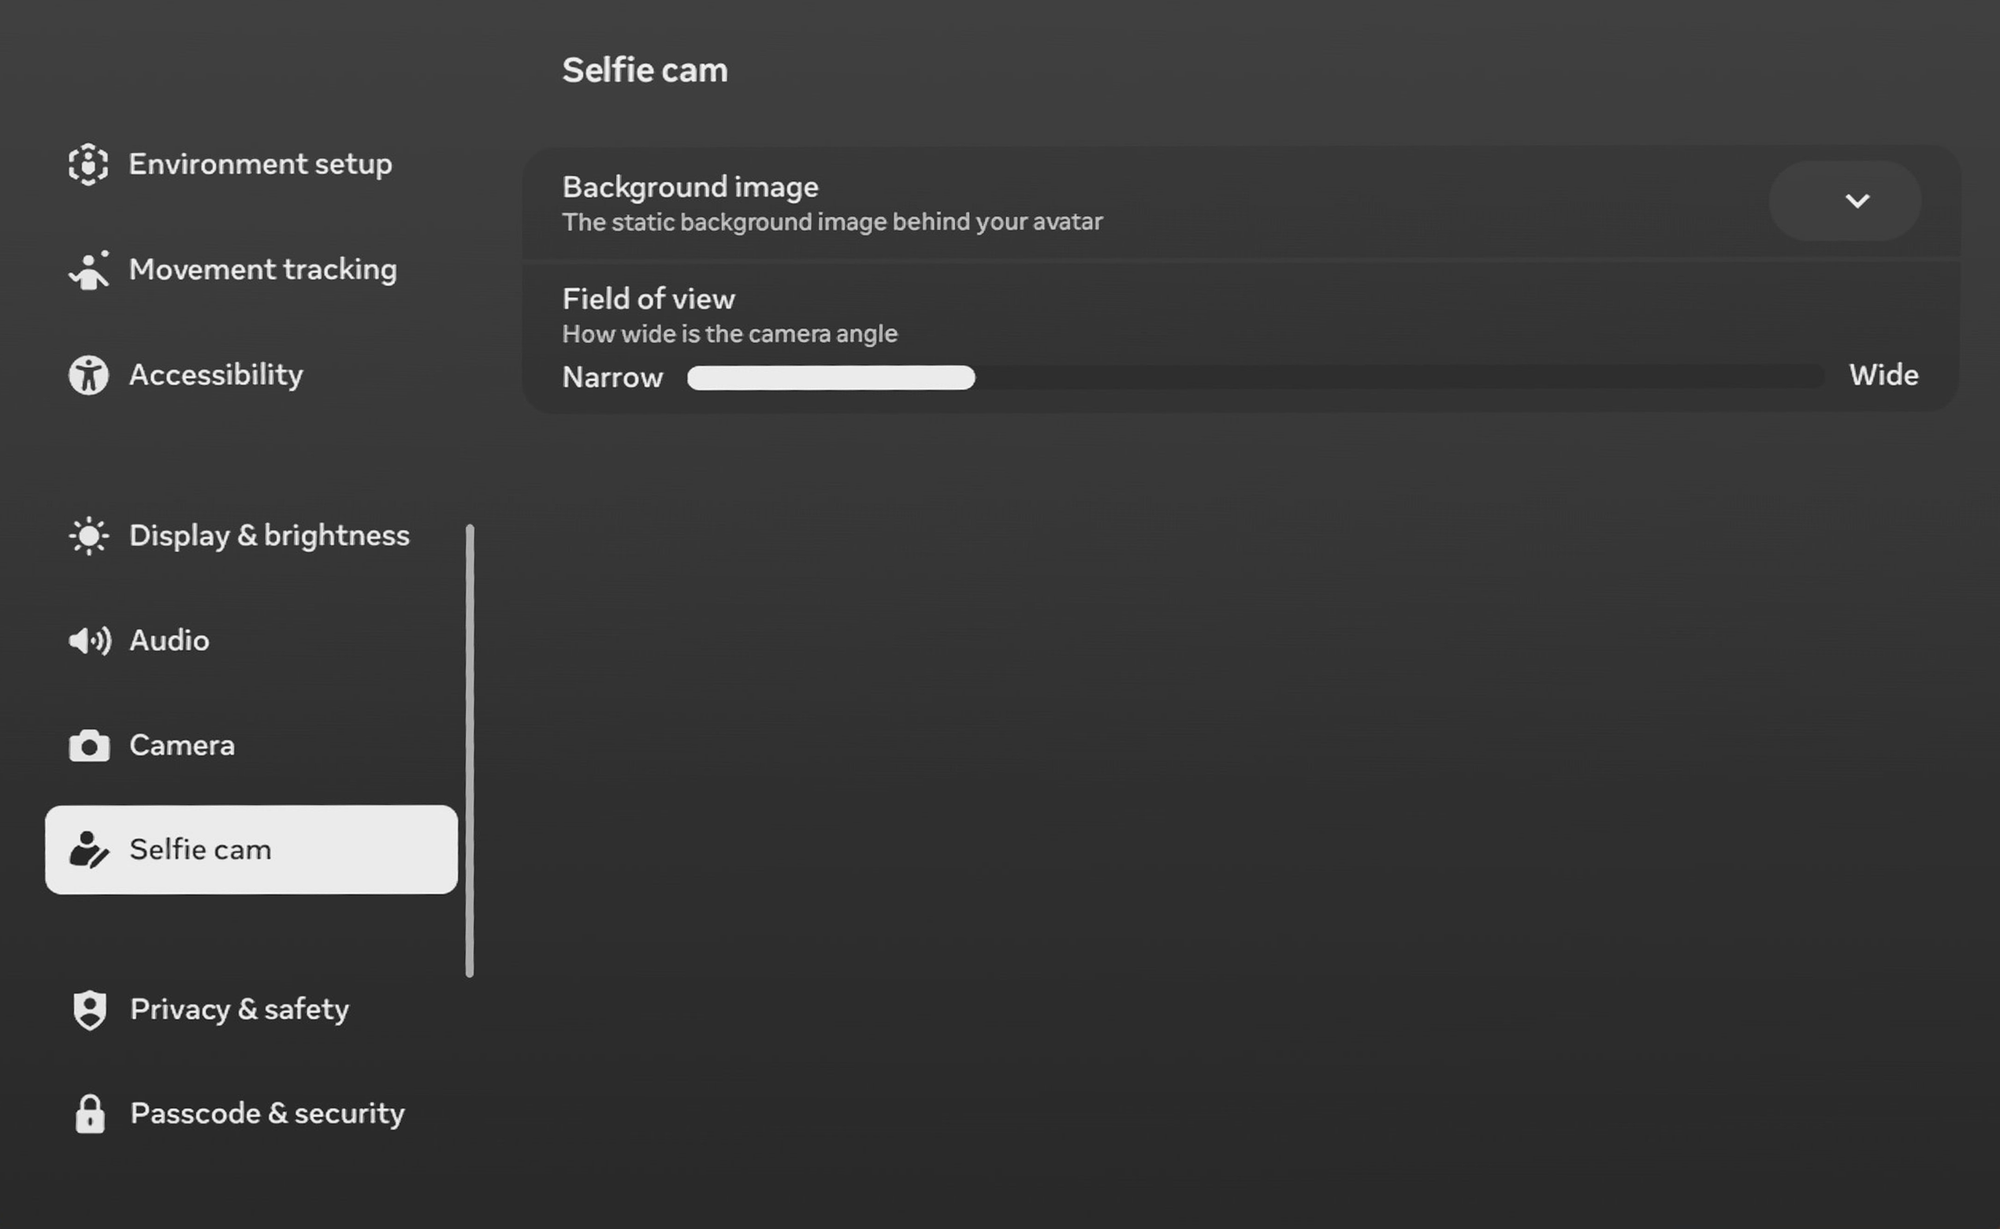Click the Background image setting row
Viewport: 2000px width, 1229px height.
tap(1100, 203)
